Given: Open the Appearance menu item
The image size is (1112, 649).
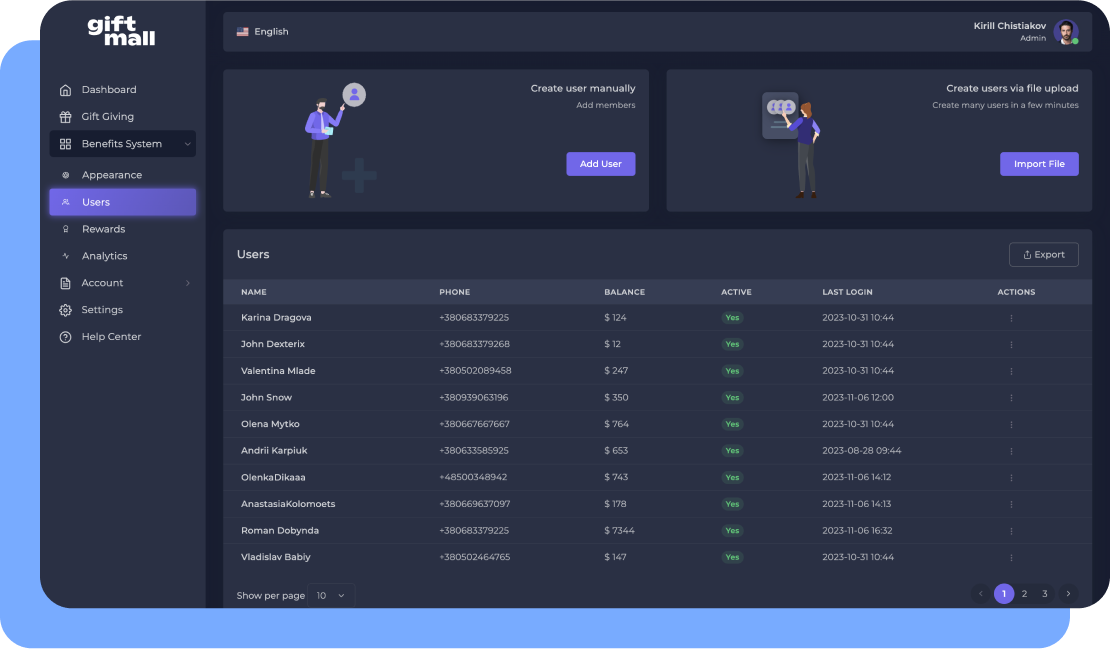Looking at the screenshot, I should [x=111, y=175].
